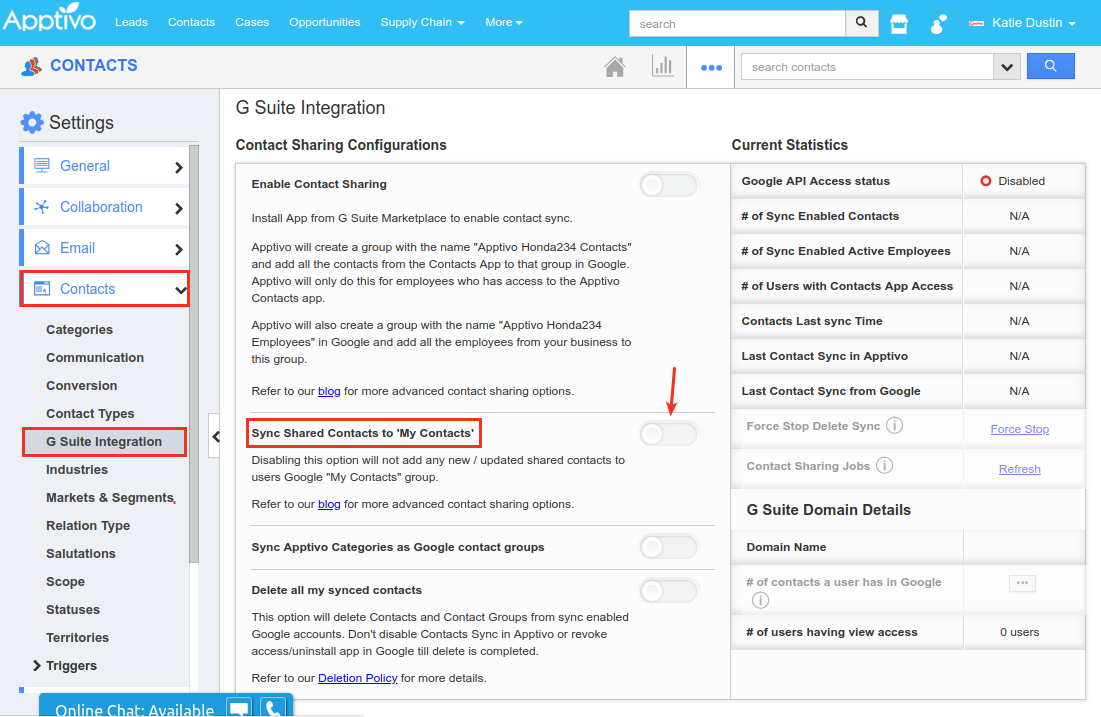The image size is (1101, 717).
Task: Open blog link under Sync Shared Contacts
Action: point(329,504)
